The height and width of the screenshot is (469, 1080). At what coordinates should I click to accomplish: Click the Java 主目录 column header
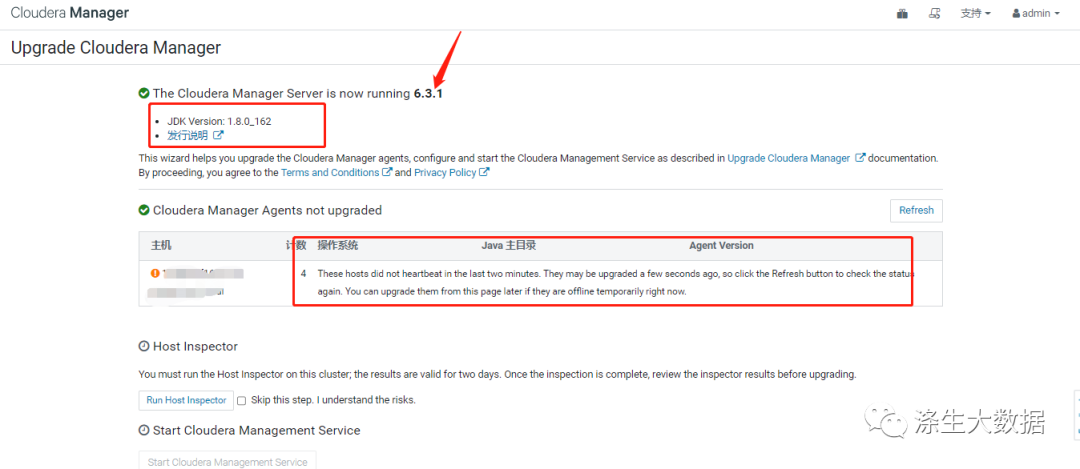(508, 245)
